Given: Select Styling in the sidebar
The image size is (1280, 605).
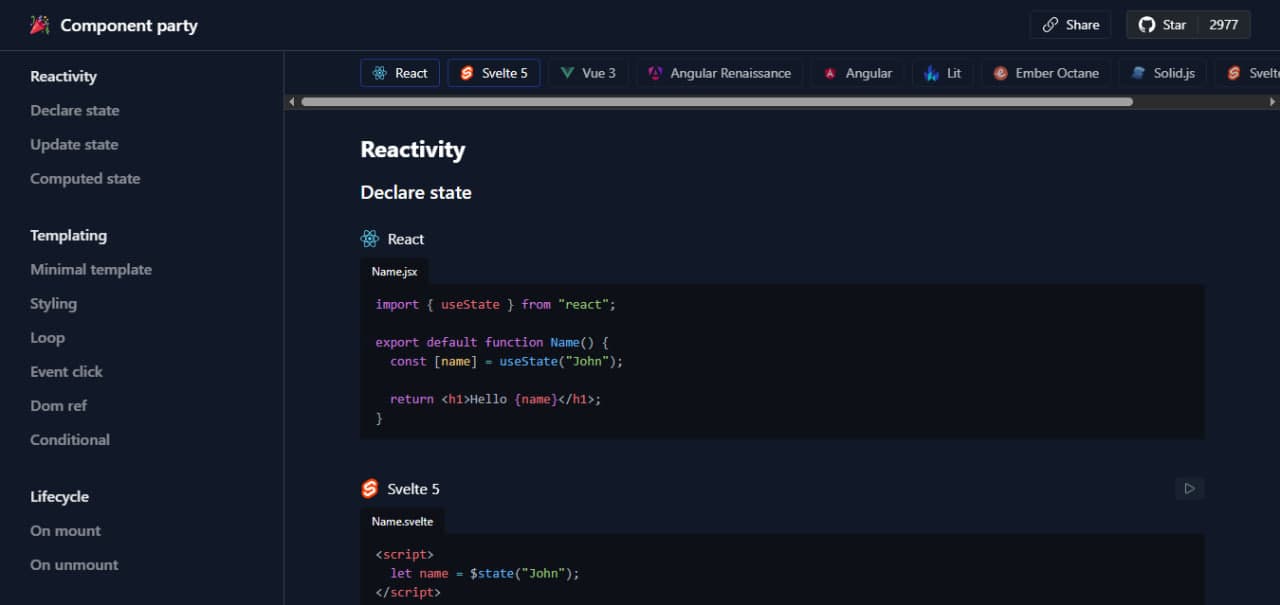Looking at the screenshot, I should coord(53,303).
